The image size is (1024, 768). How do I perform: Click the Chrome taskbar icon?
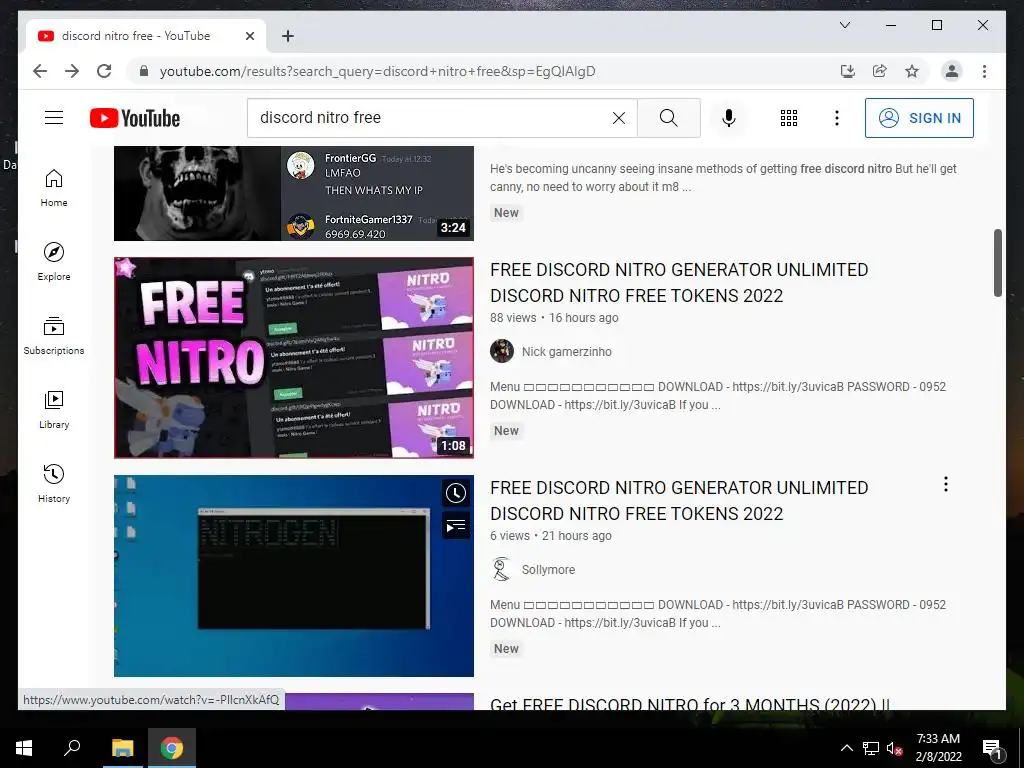[172, 748]
